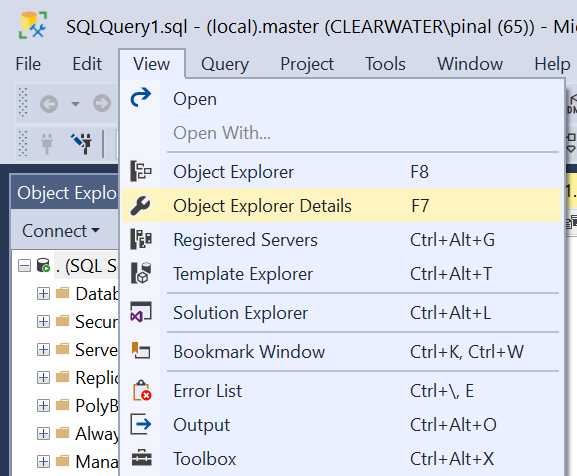Select the 'Repli' tree row label
The height and width of the screenshot is (476, 577).
tap(97, 378)
